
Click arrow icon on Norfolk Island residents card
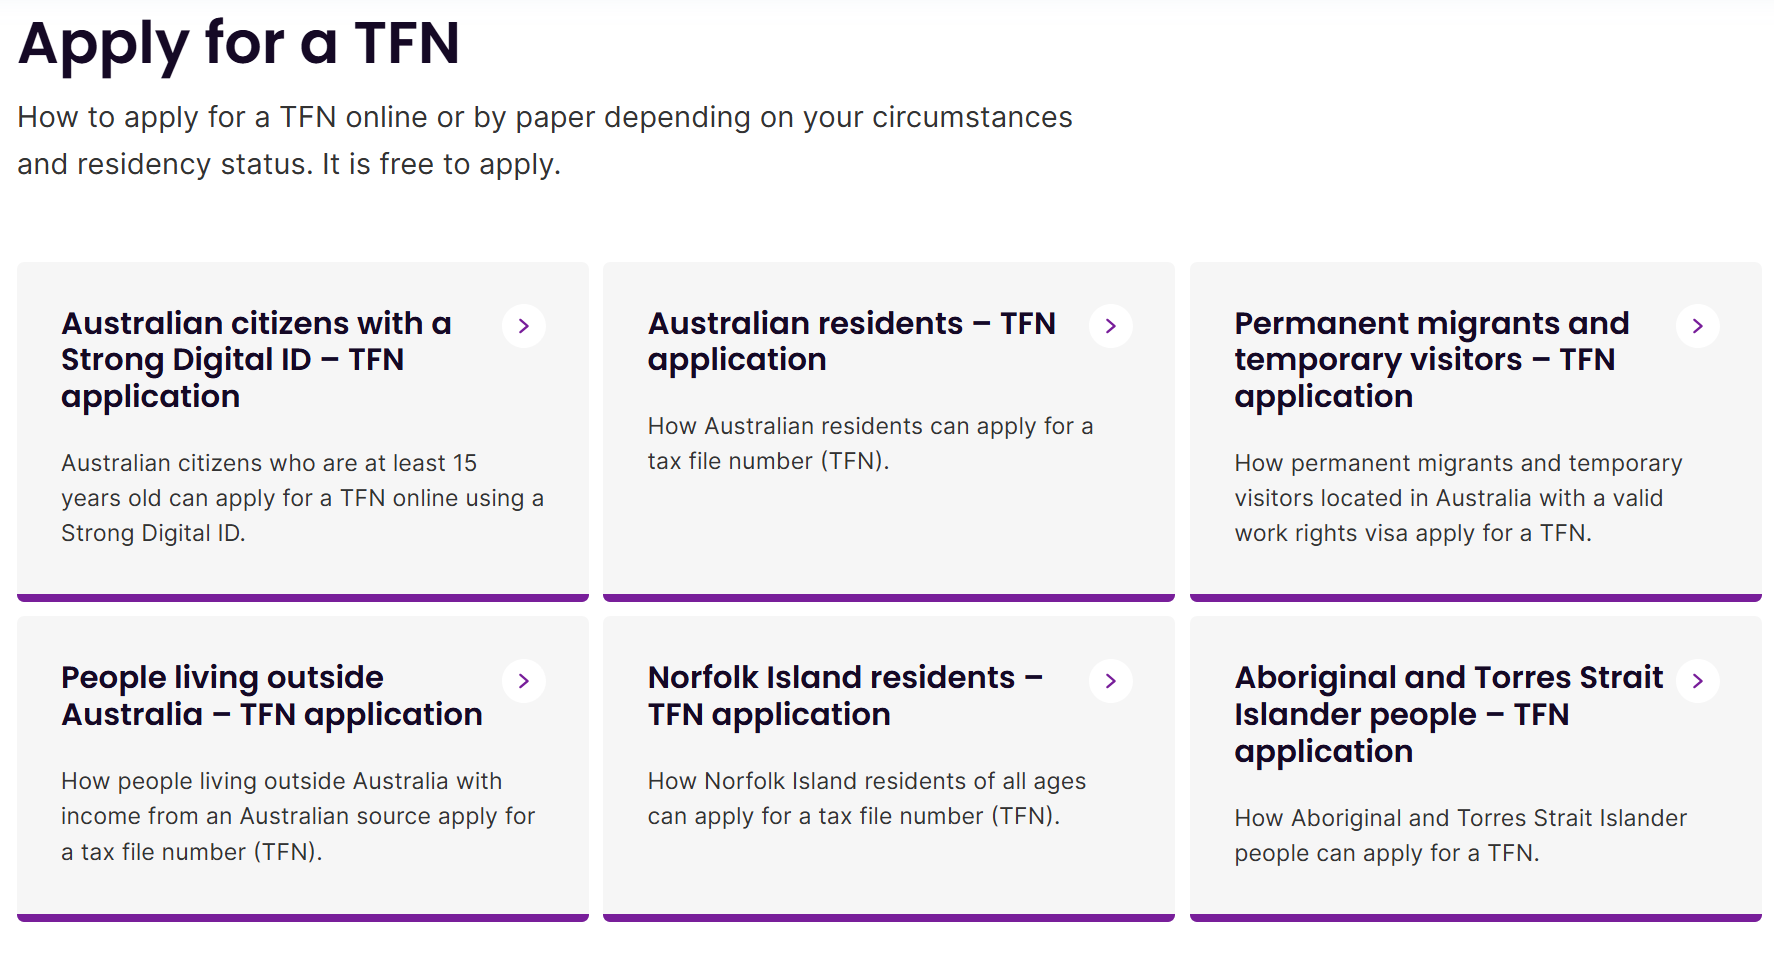pyautogui.click(x=1110, y=681)
